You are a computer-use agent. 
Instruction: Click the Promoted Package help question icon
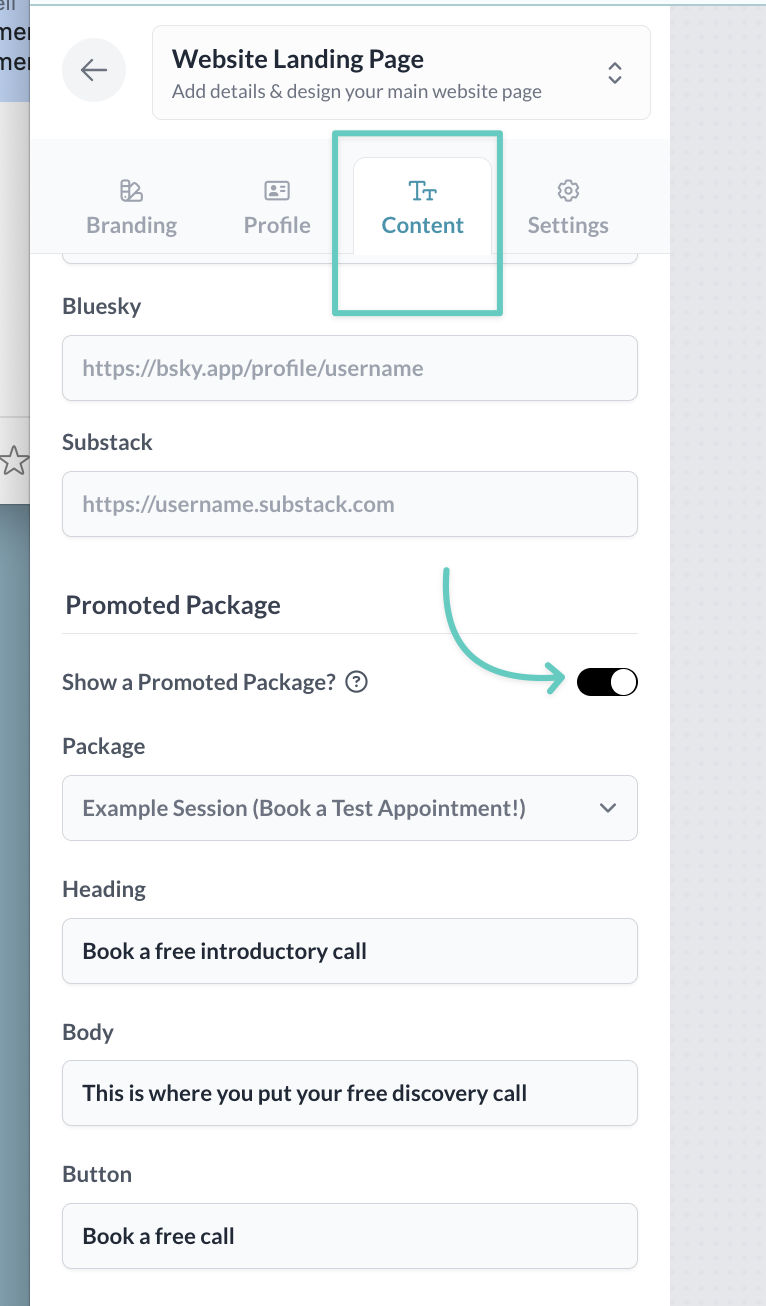pyautogui.click(x=356, y=683)
